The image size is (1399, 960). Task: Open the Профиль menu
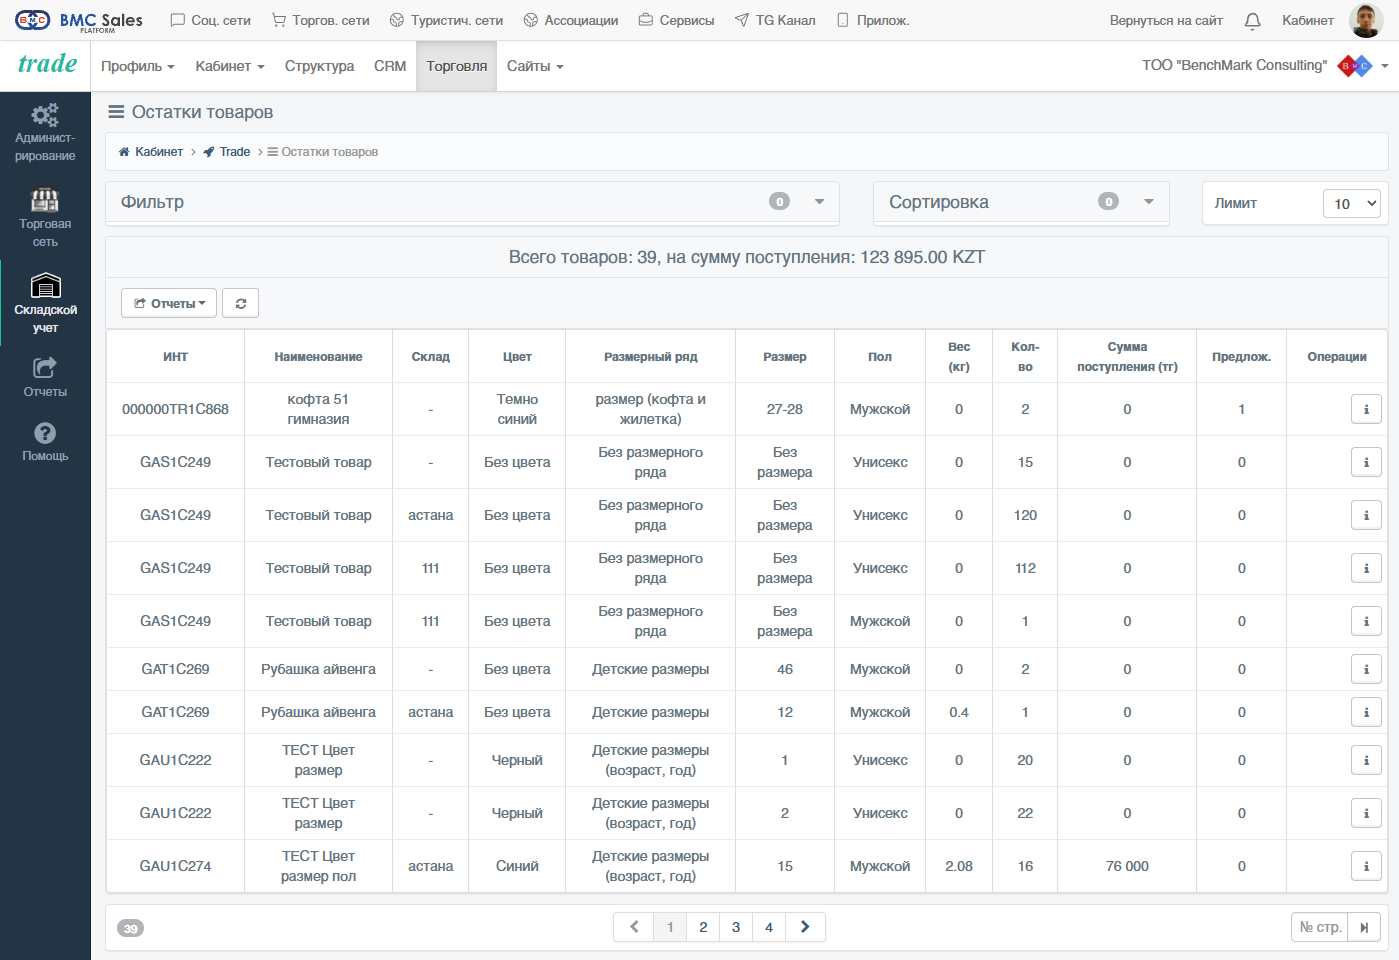coord(138,66)
